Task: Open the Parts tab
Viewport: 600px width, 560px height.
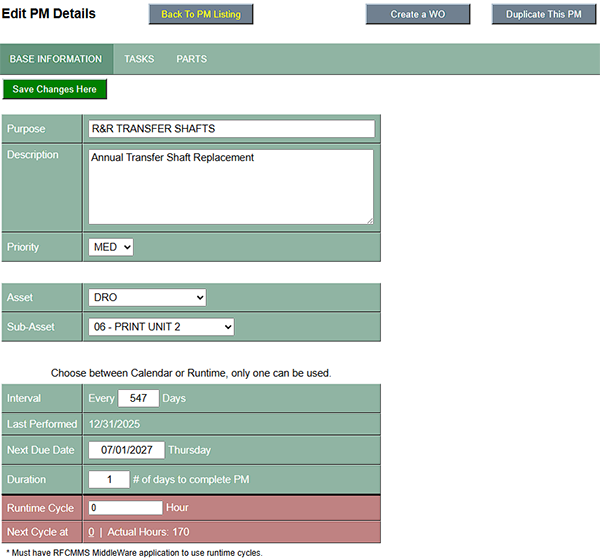Action: 192,59
